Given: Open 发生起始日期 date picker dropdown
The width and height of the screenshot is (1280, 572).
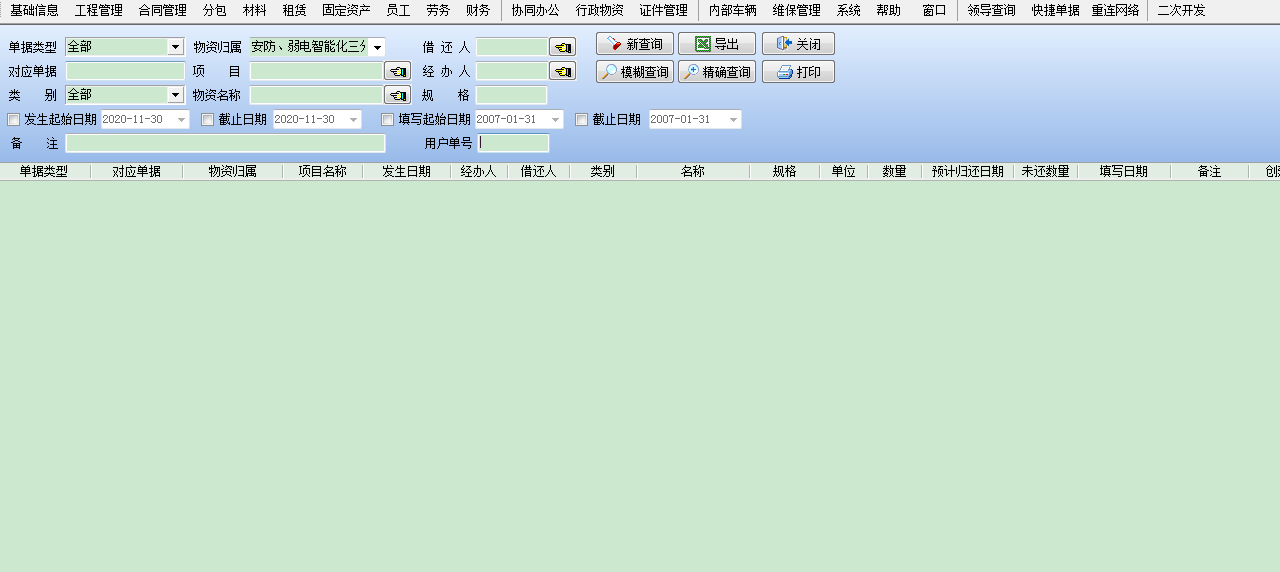Looking at the screenshot, I should 181,120.
